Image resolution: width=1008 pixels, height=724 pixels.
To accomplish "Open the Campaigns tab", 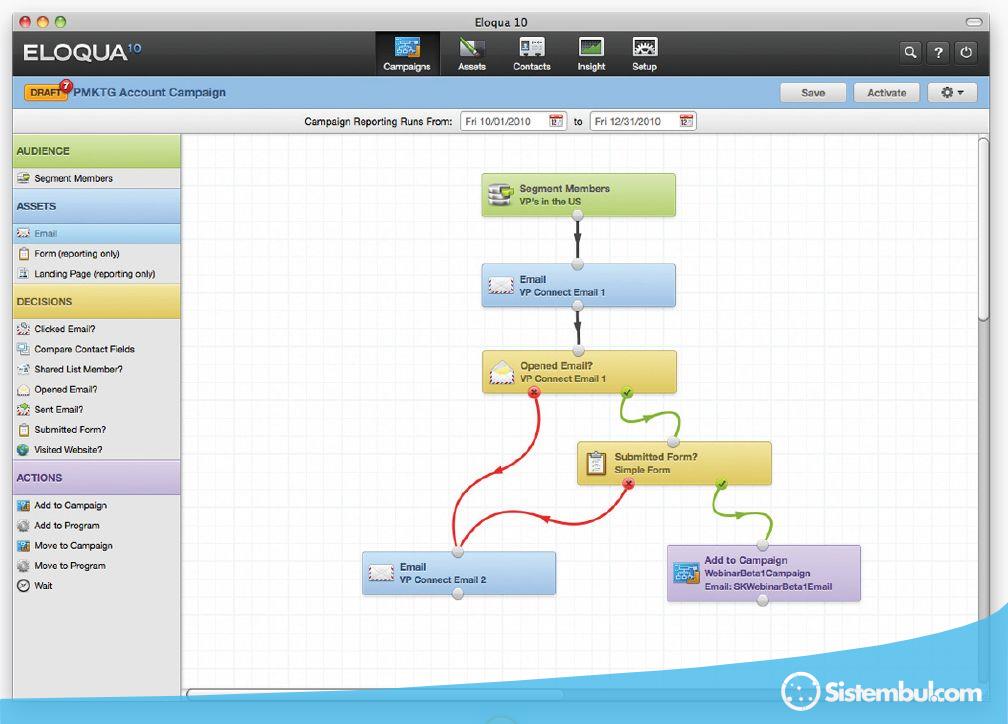I will coord(407,54).
